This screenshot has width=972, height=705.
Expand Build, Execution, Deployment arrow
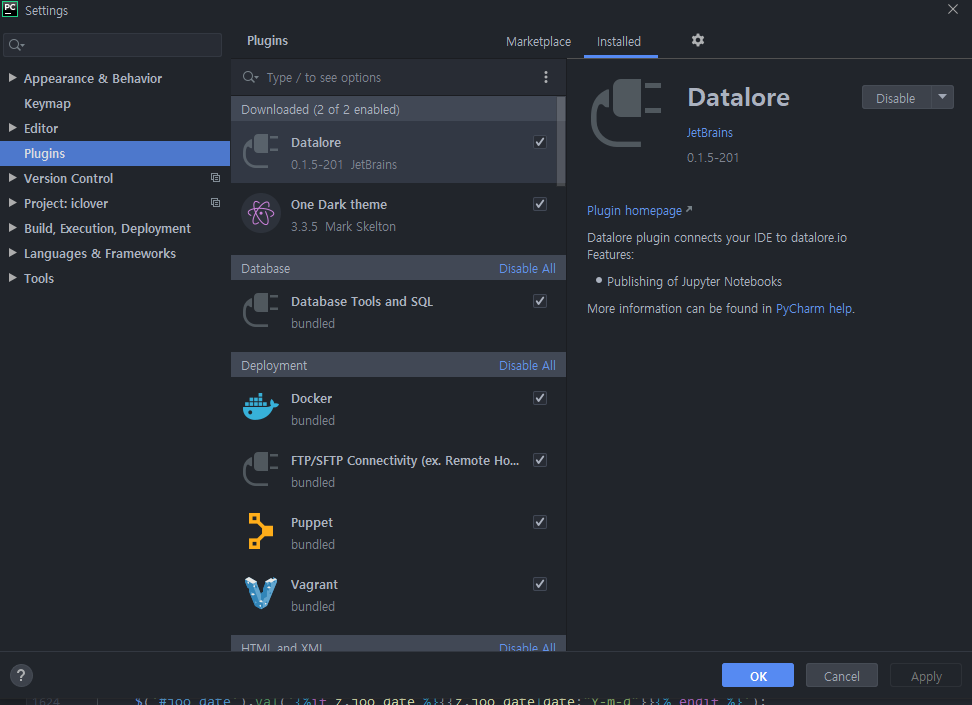12,228
